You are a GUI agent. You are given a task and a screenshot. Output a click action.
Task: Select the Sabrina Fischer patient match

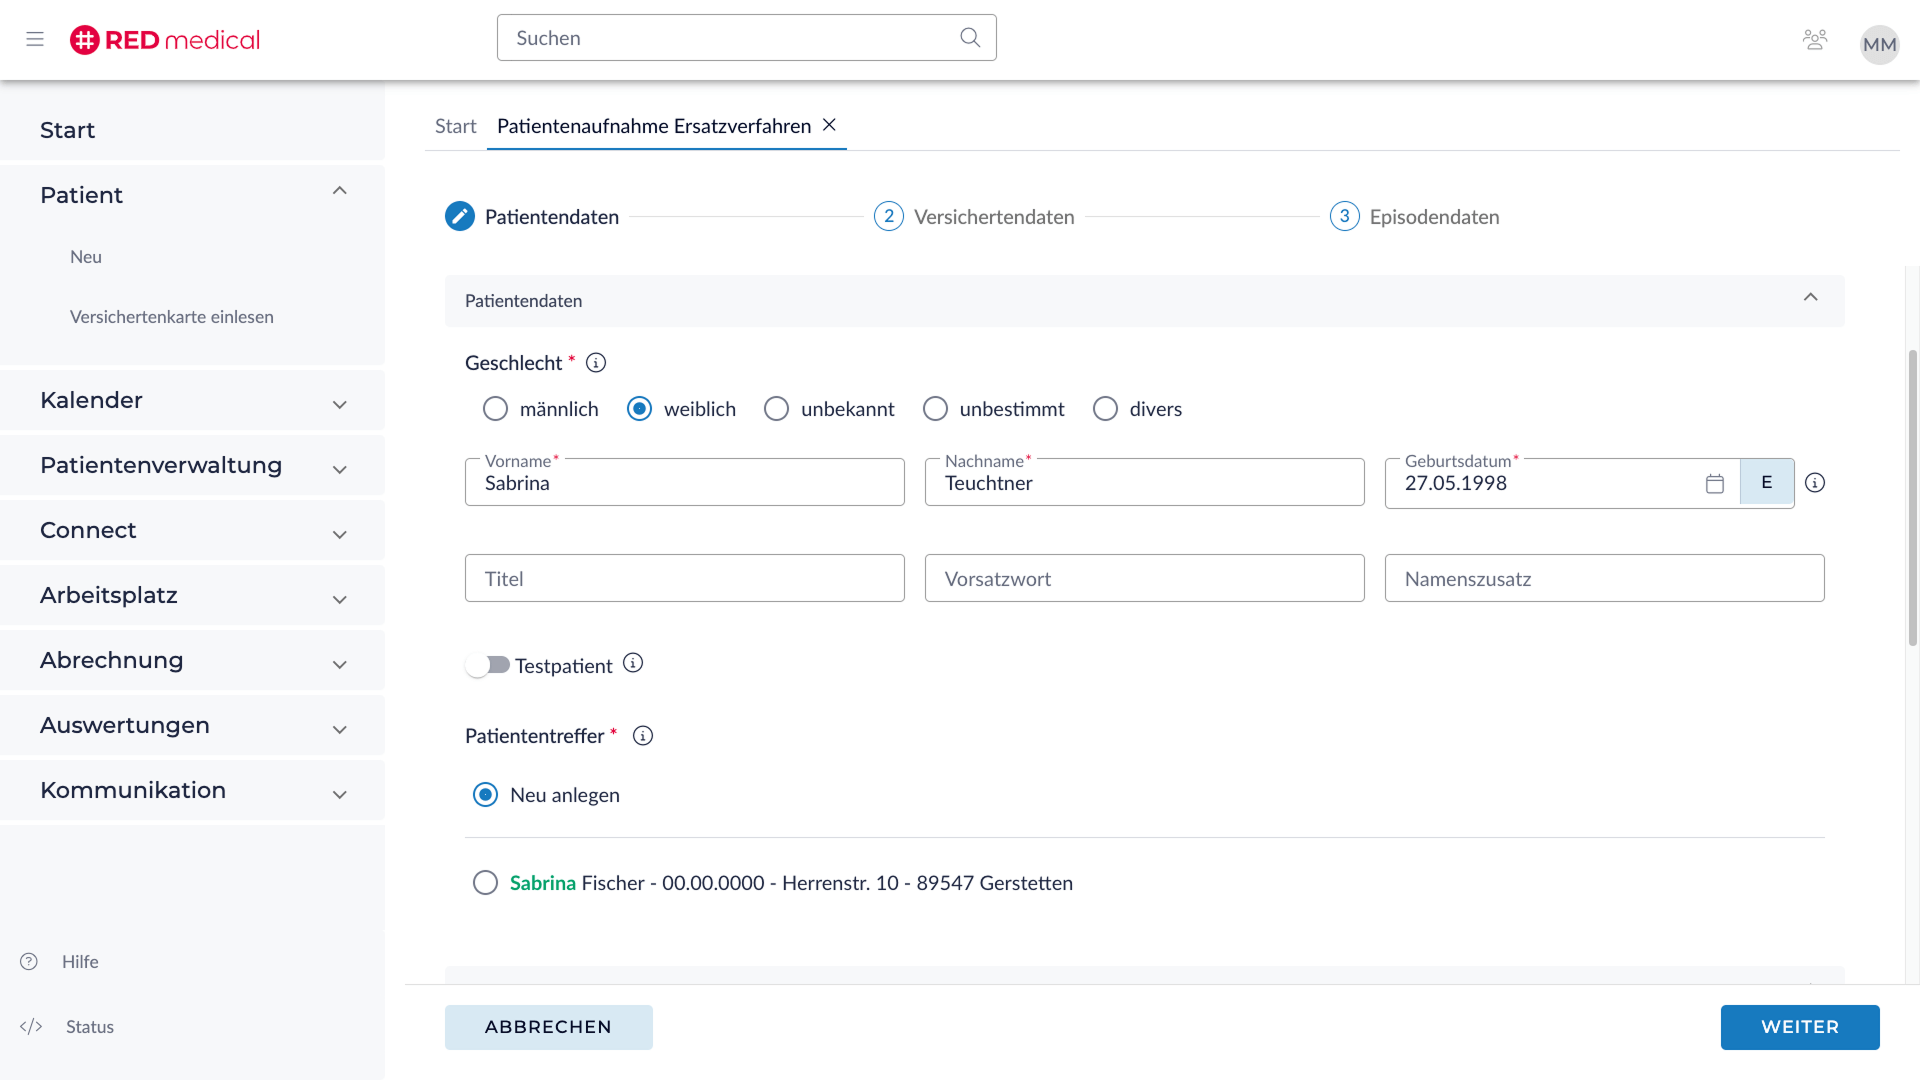485,883
